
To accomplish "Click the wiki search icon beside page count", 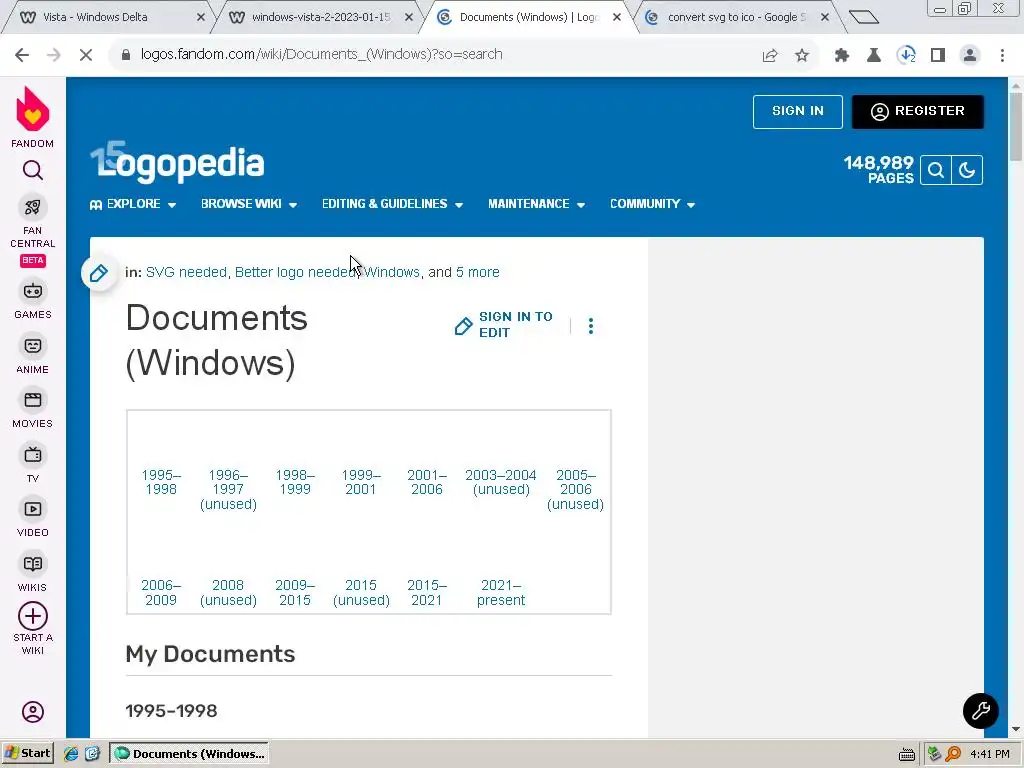I will point(936,170).
